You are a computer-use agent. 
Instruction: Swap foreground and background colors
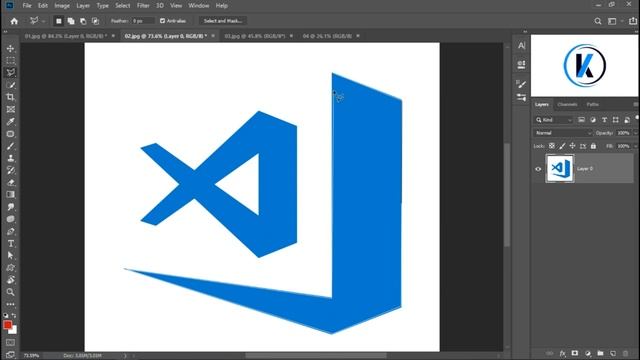(14, 316)
